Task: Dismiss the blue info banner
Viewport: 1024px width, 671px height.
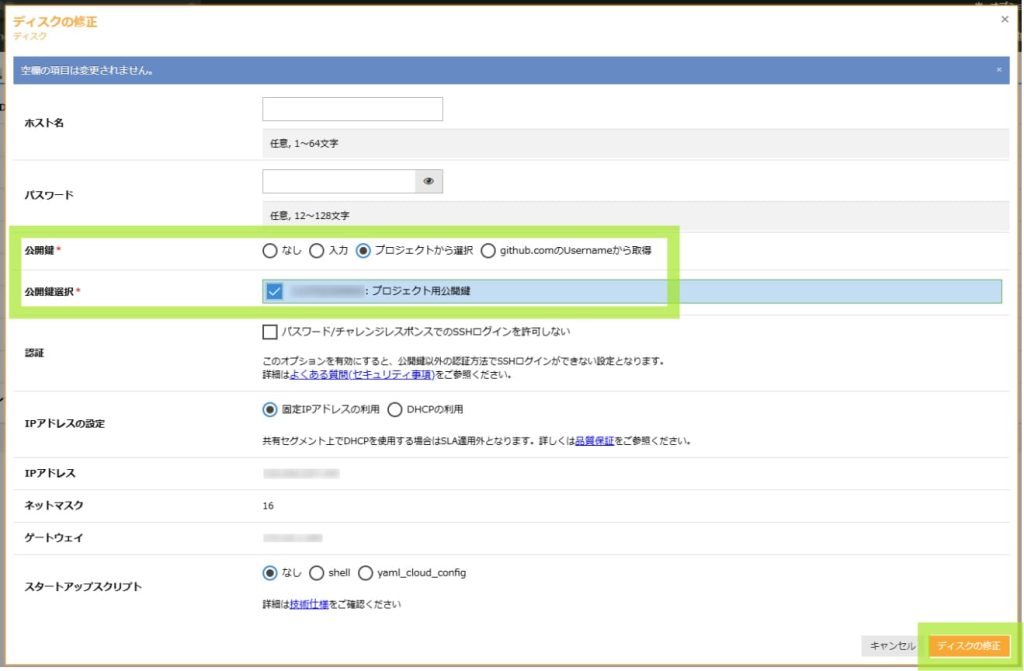Action: click(x=998, y=70)
